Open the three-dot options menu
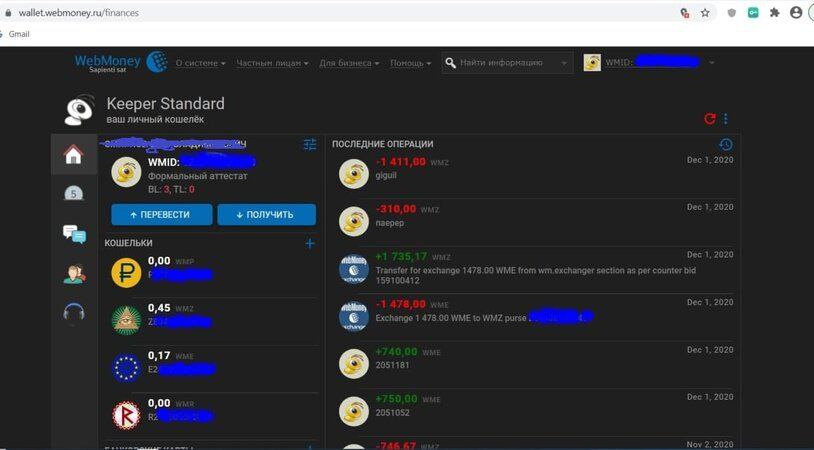This screenshot has height=450, width=814. tap(726, 119)
